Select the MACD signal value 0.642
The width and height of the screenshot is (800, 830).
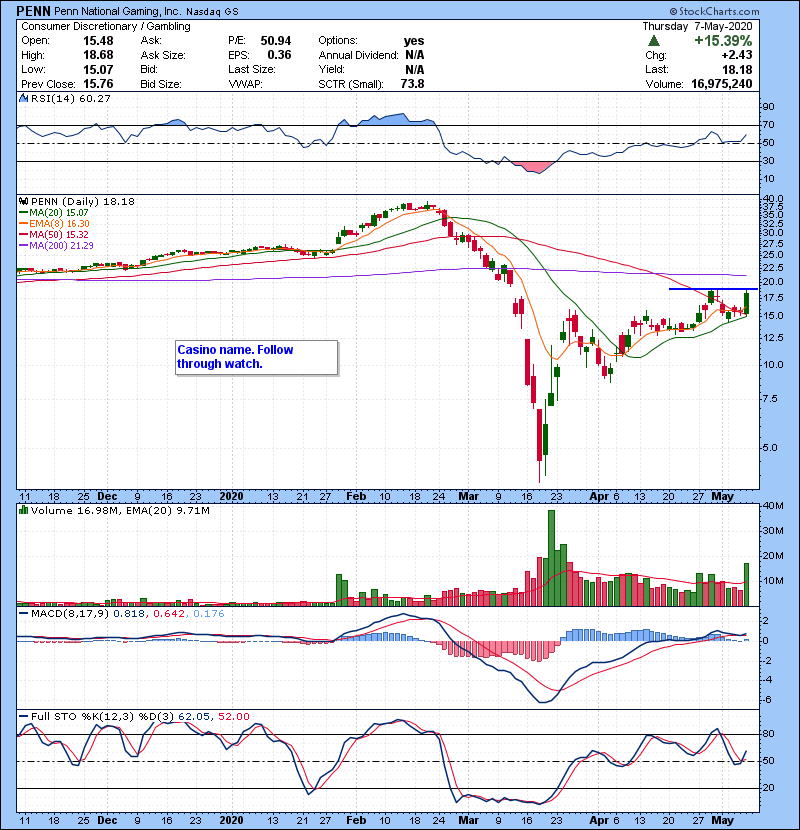[x=169, y=614]
